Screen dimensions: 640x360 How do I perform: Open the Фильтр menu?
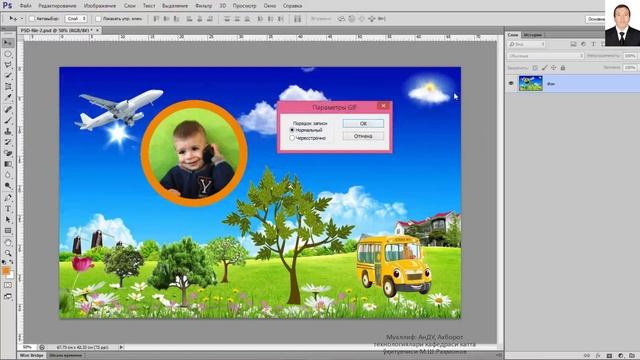point(203,6)
